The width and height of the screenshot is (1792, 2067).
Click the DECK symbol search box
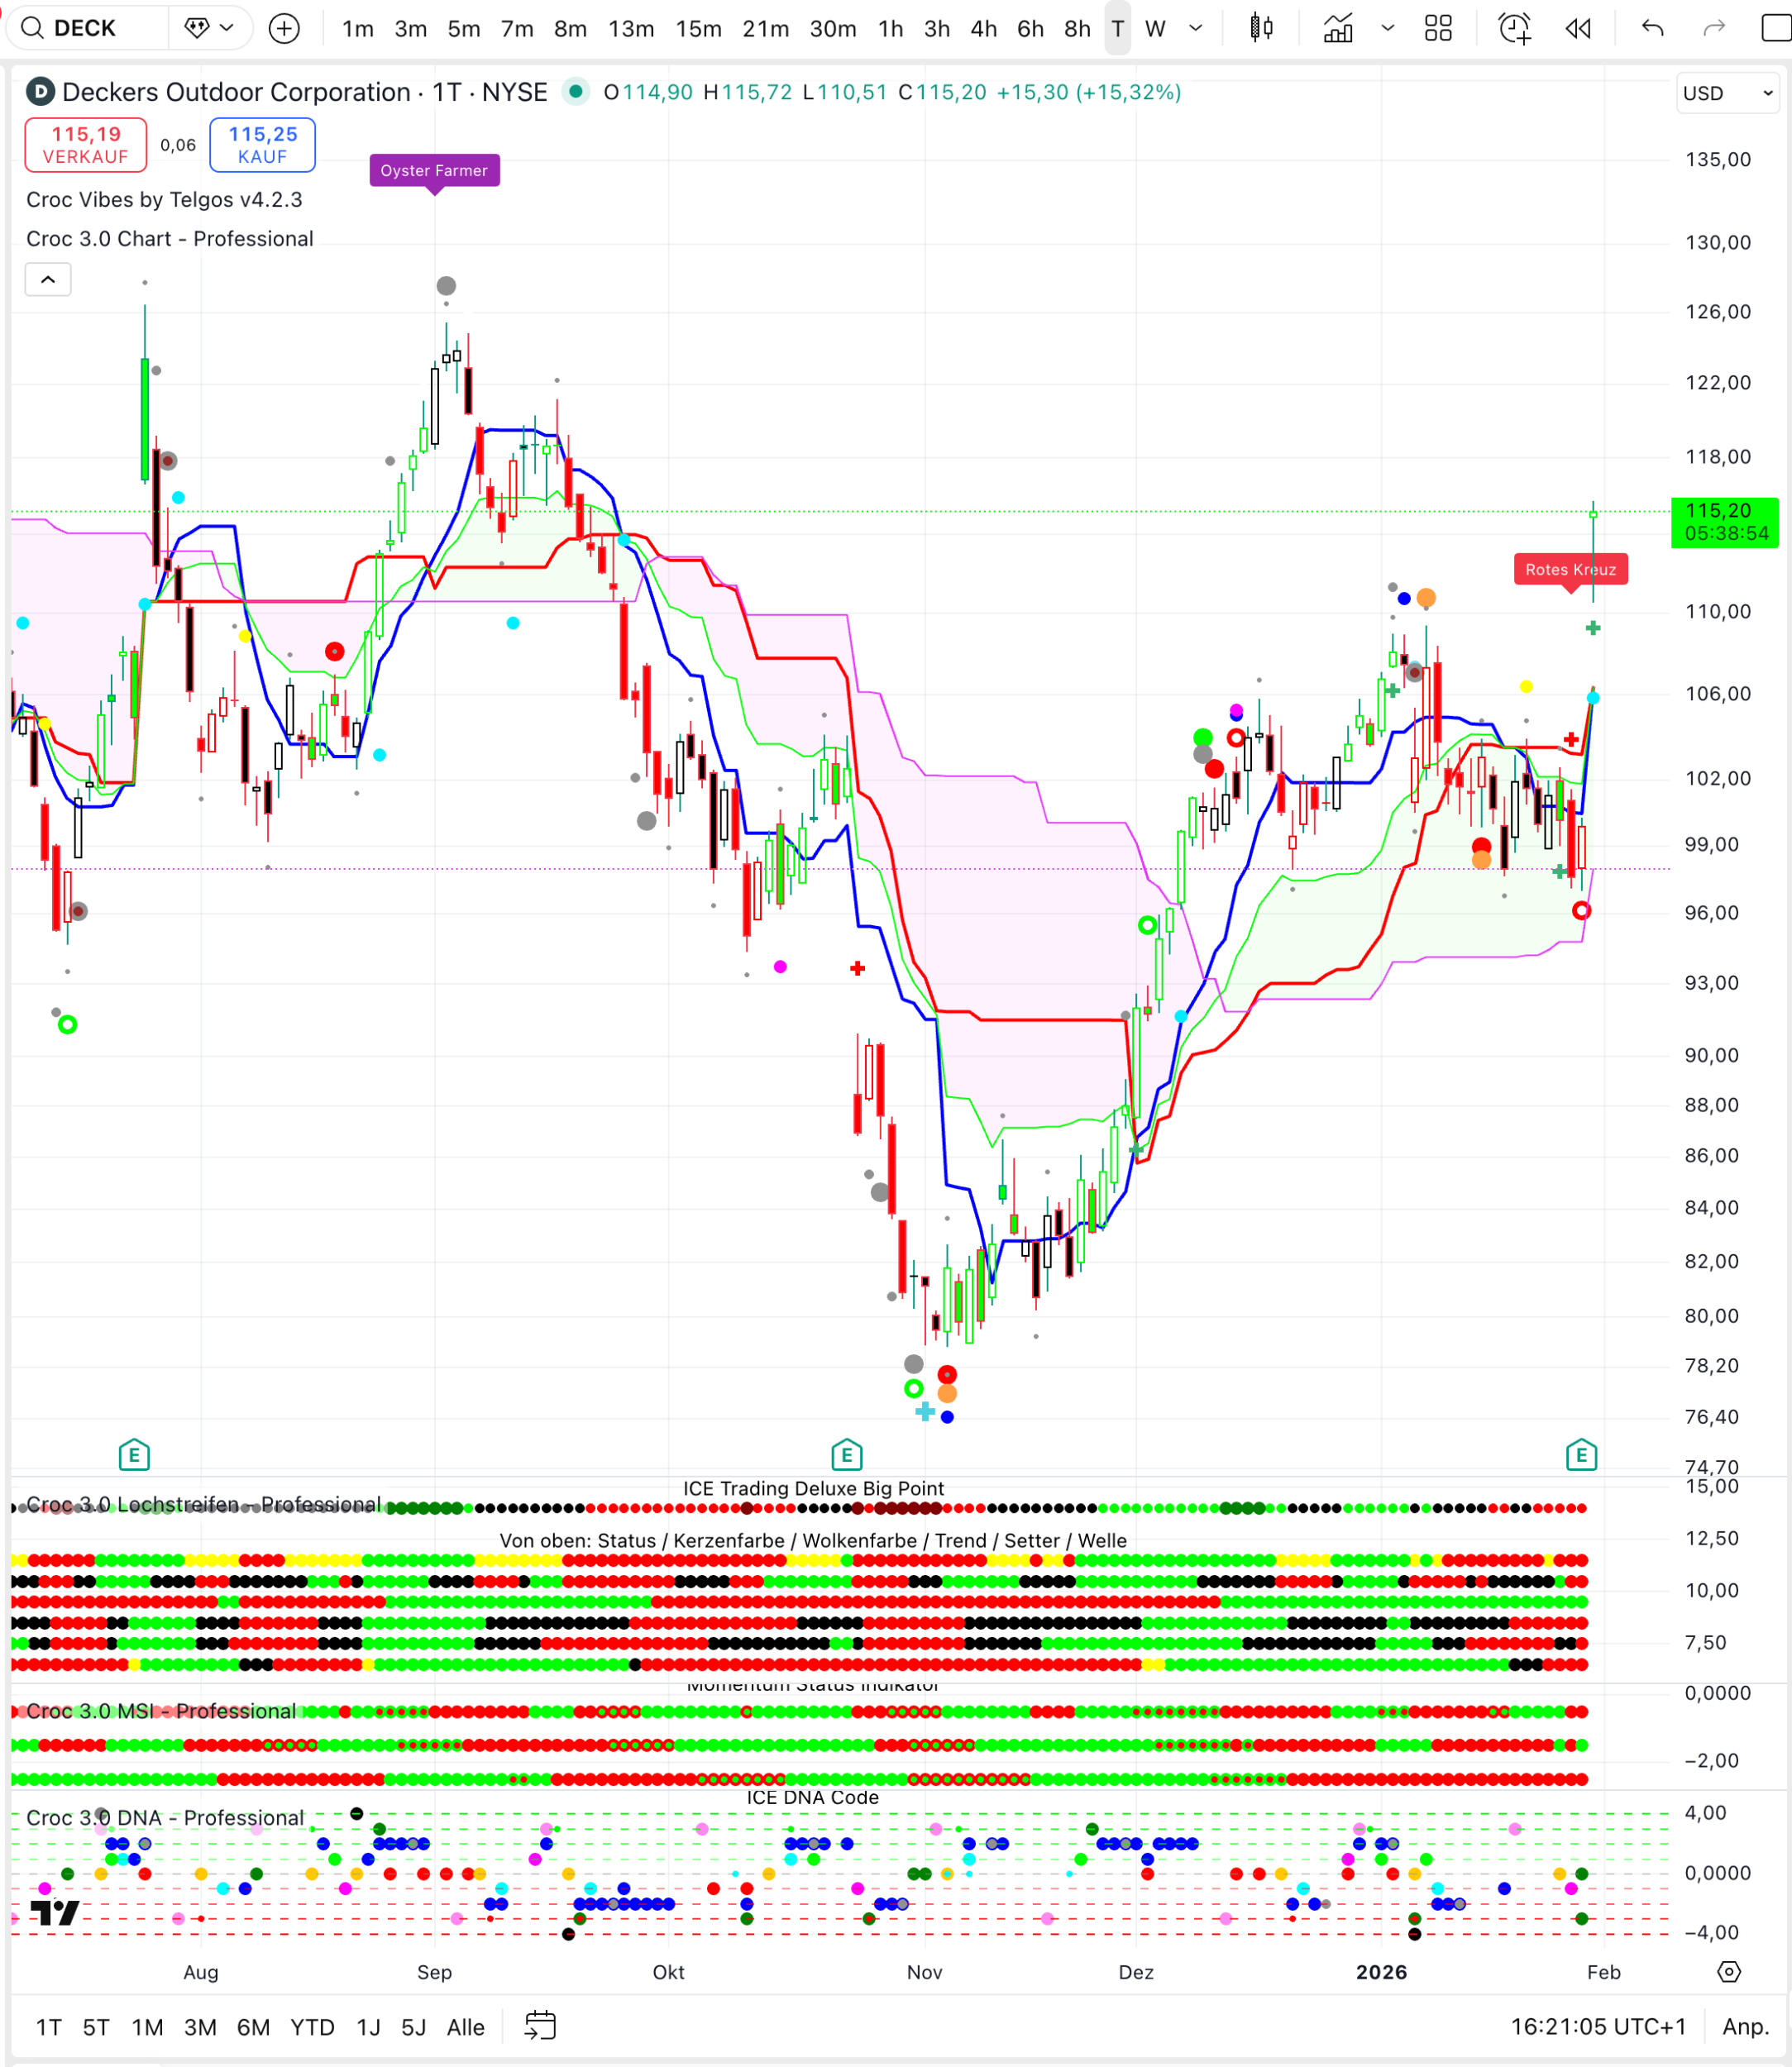coord(85,28)
